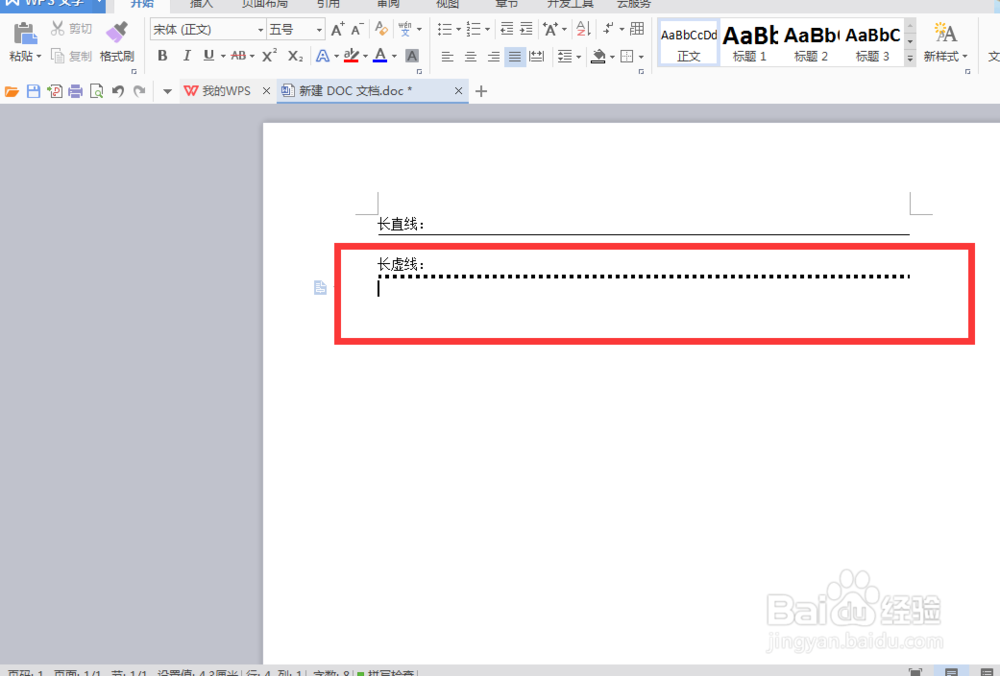Insert numbered list
This screenshot has width=1000, height=676.
click(x=473, y=29)
